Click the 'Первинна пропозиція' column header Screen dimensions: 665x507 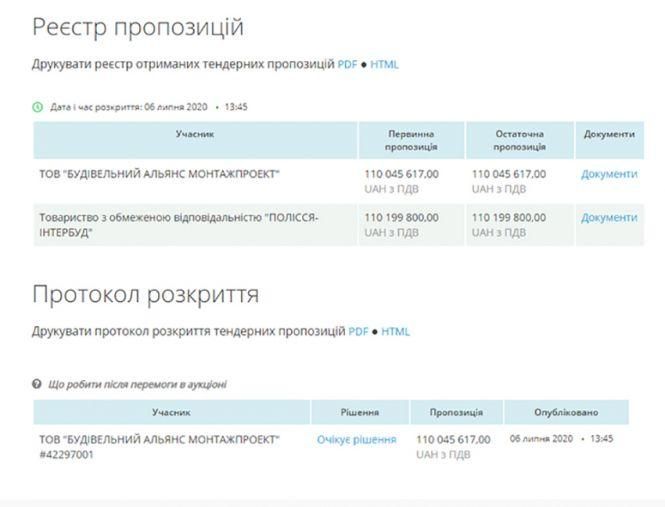[x=411, y=140]
